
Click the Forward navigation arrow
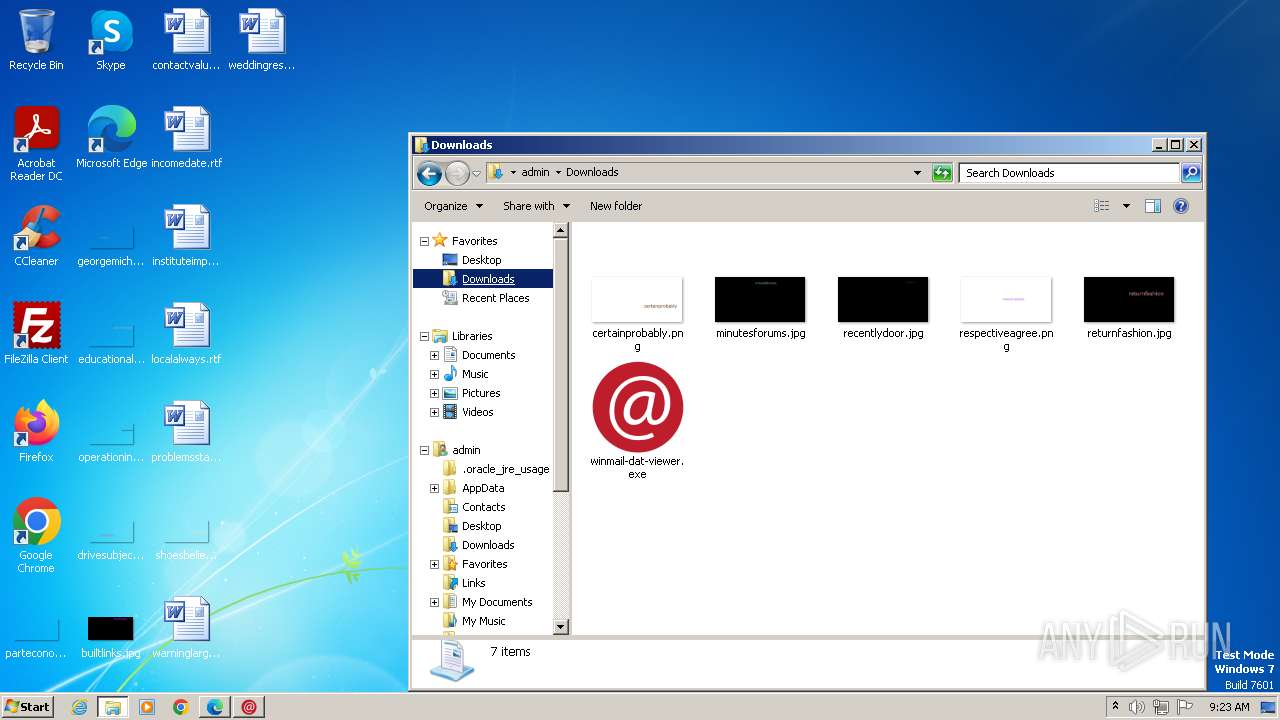tap(457, 173)
